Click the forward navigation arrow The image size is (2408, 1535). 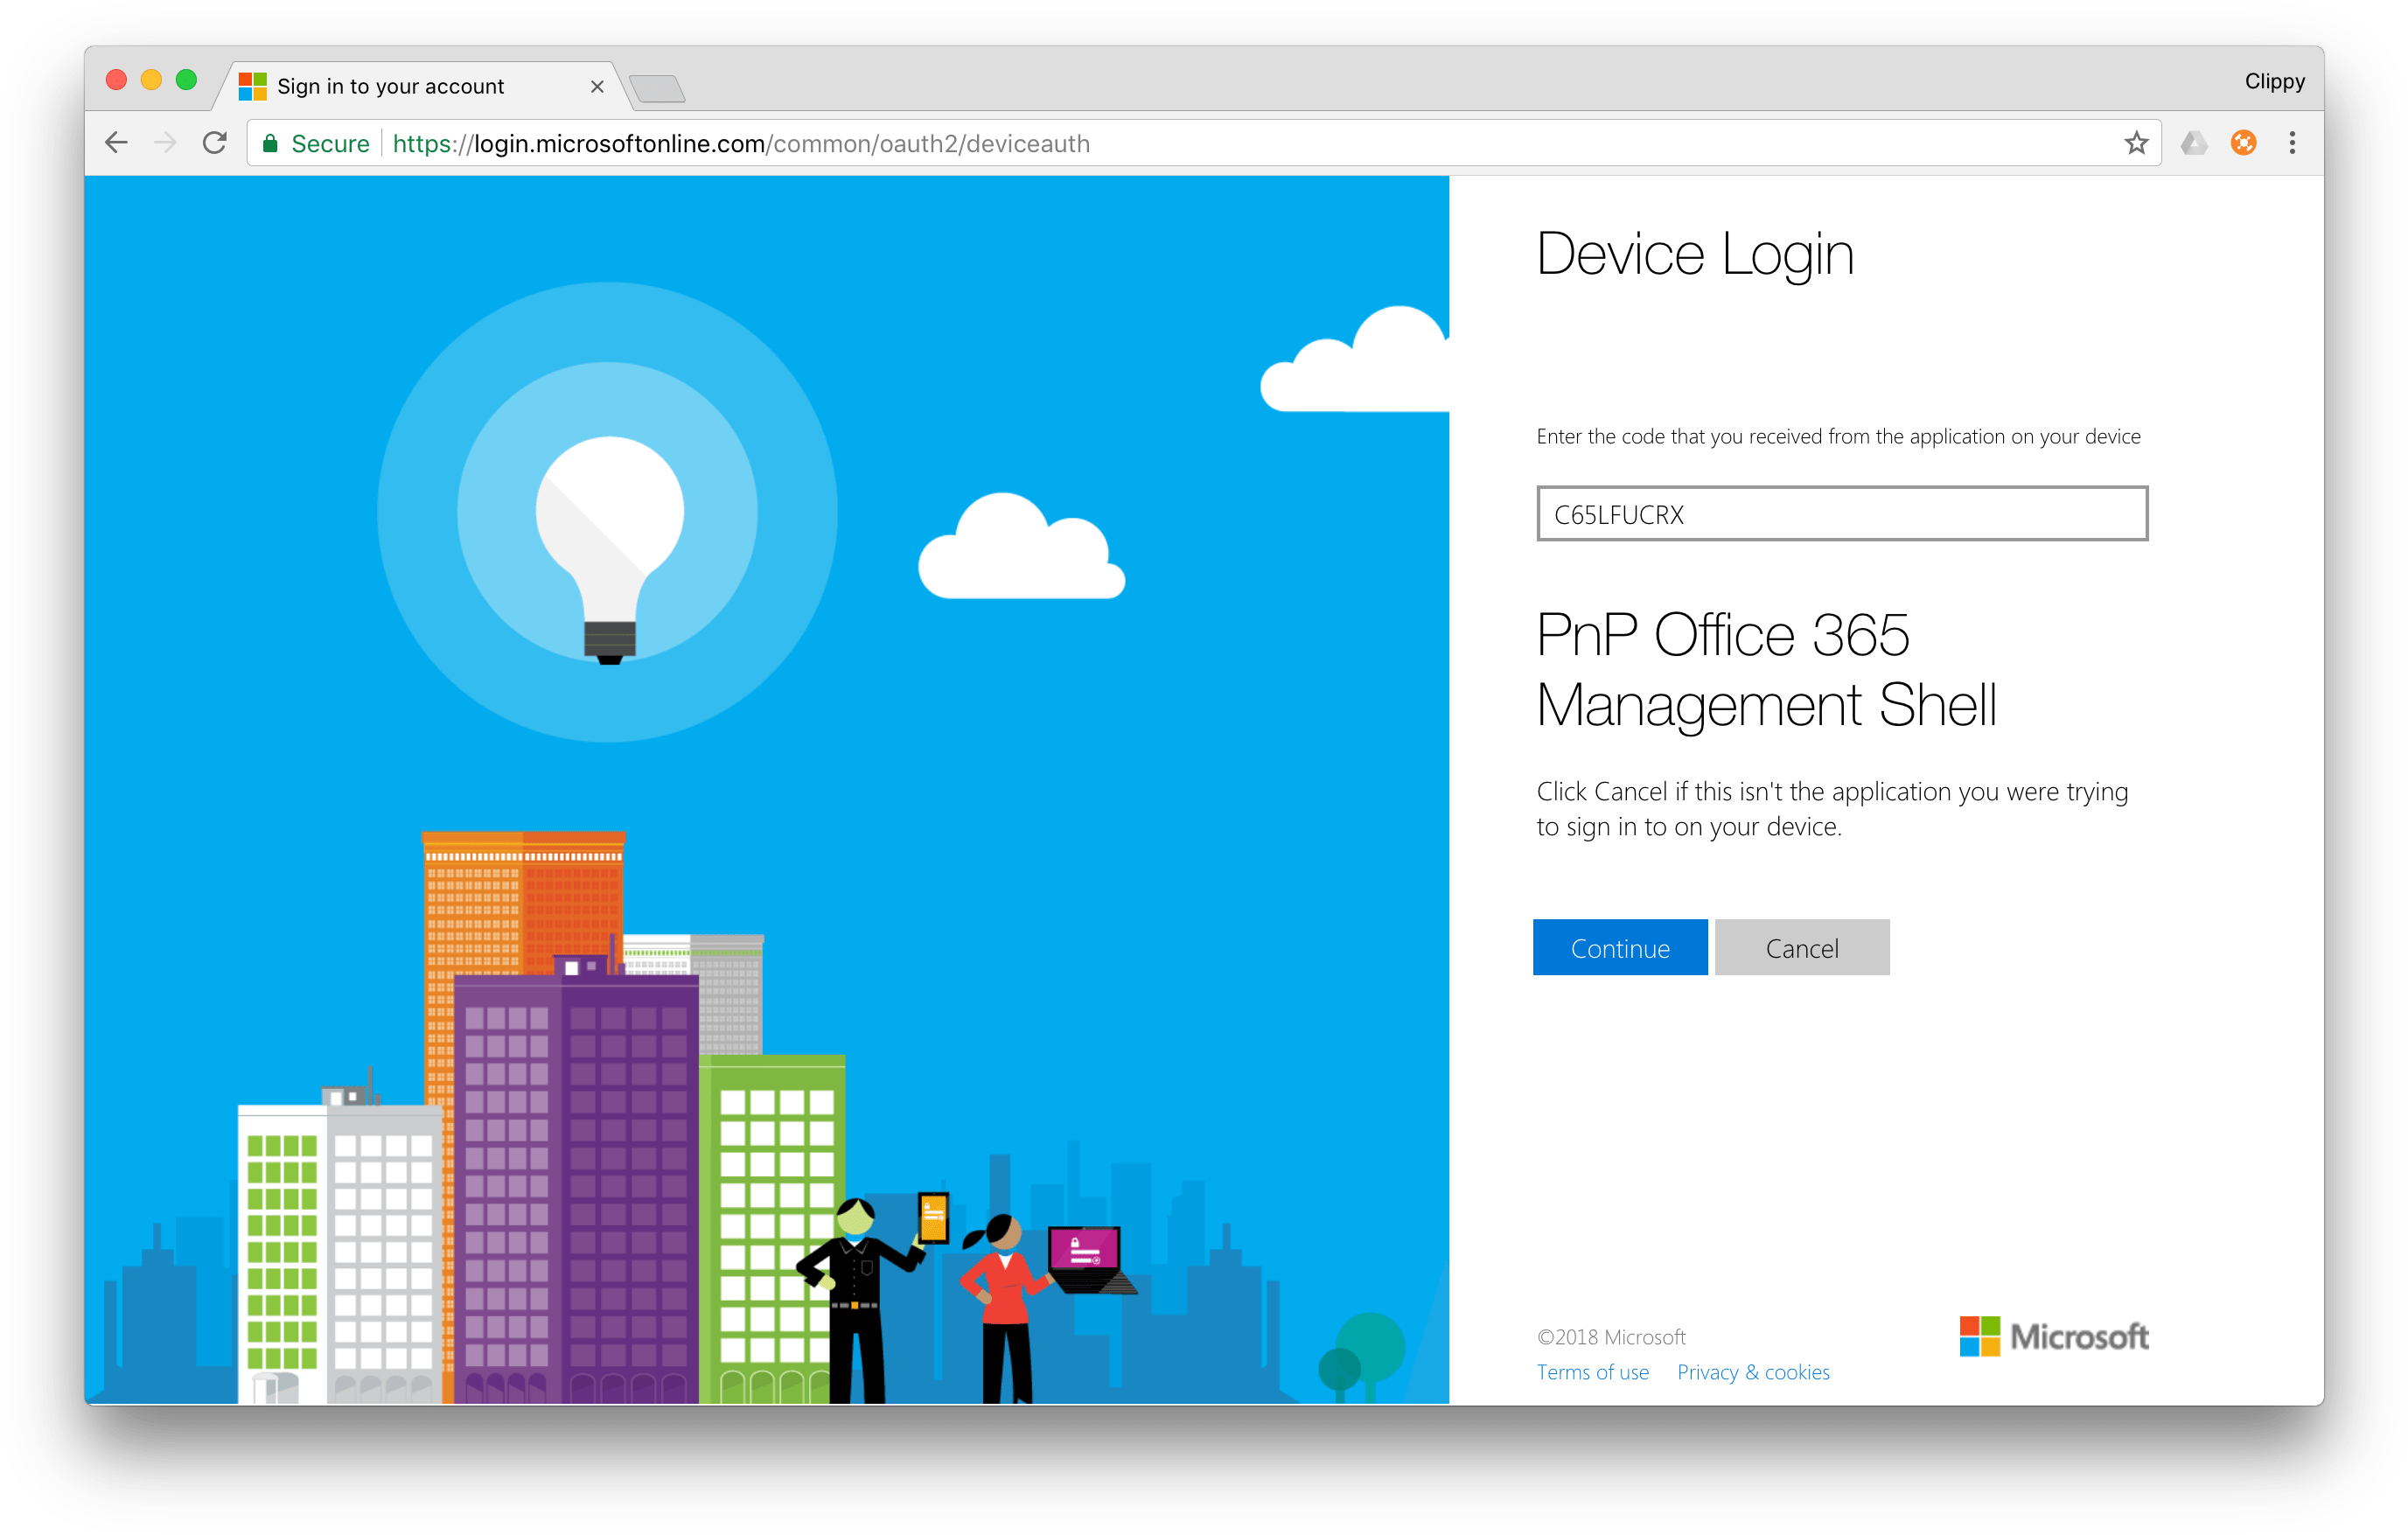pyautogui.click(x=165, y=142)
